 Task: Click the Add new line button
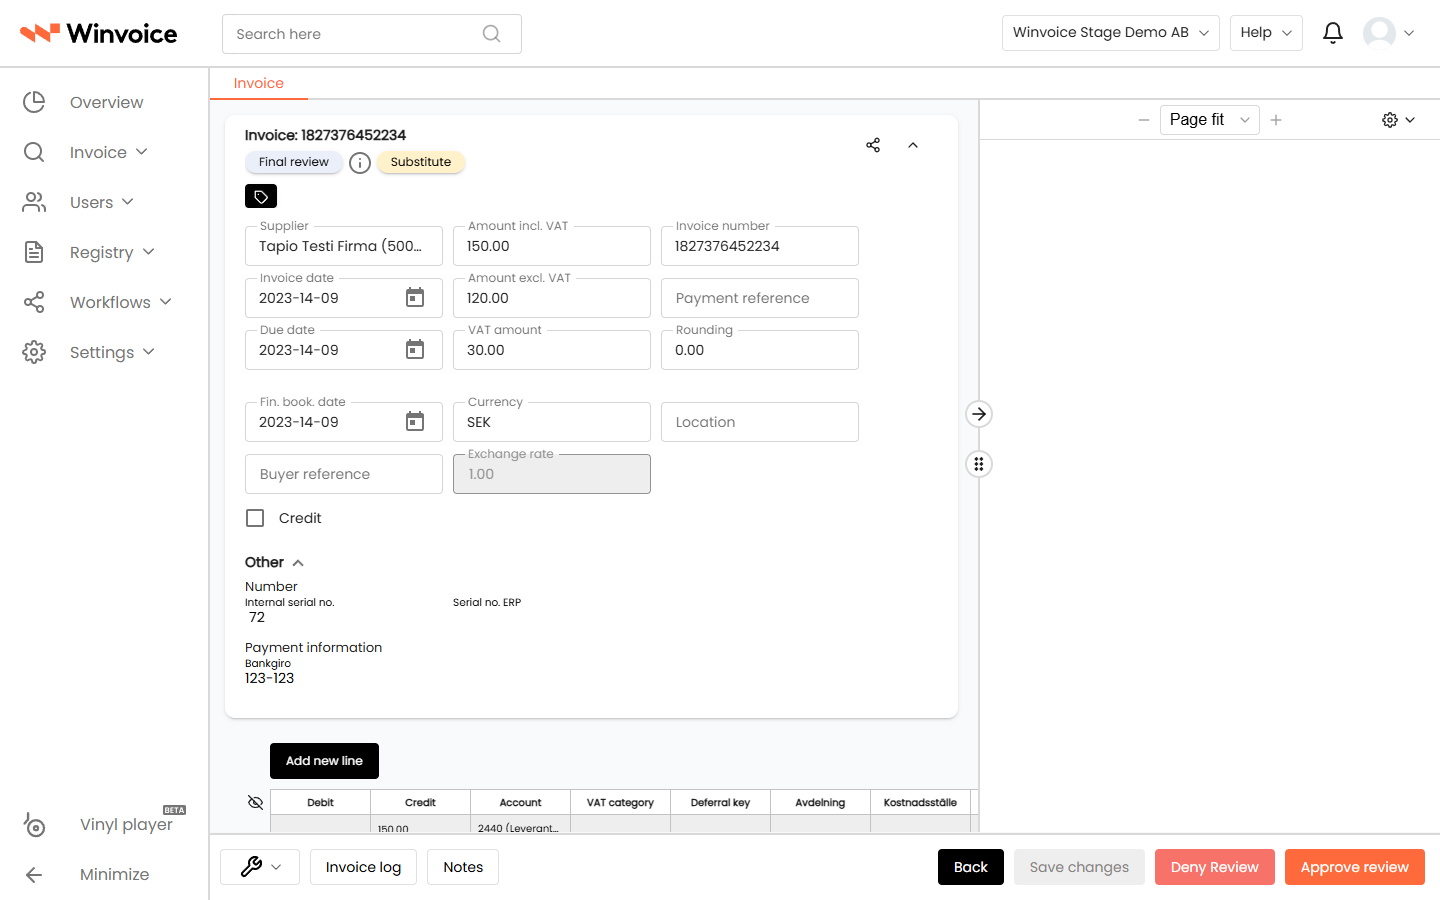[324, 761]
